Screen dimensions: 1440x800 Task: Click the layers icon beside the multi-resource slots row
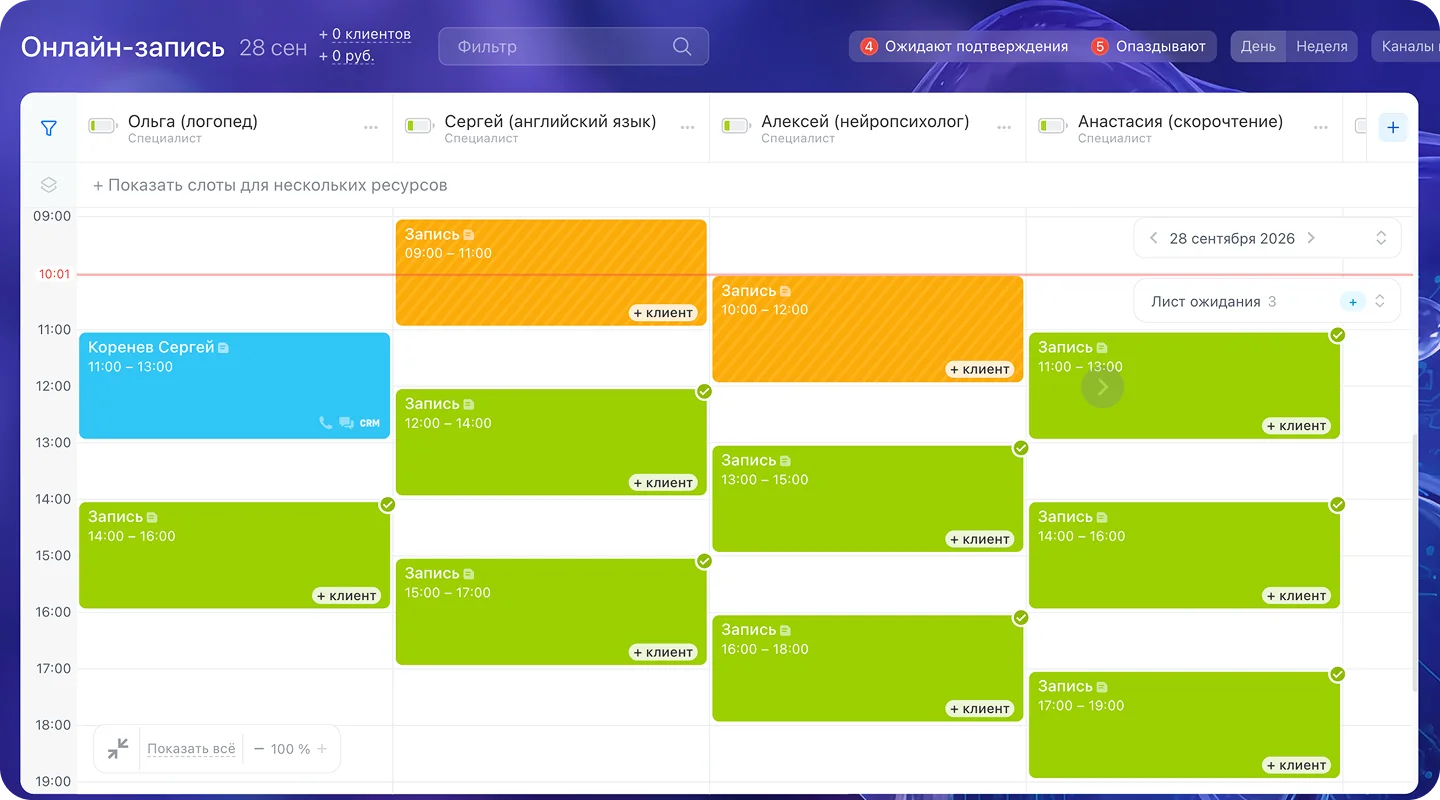tap(48, 185)
